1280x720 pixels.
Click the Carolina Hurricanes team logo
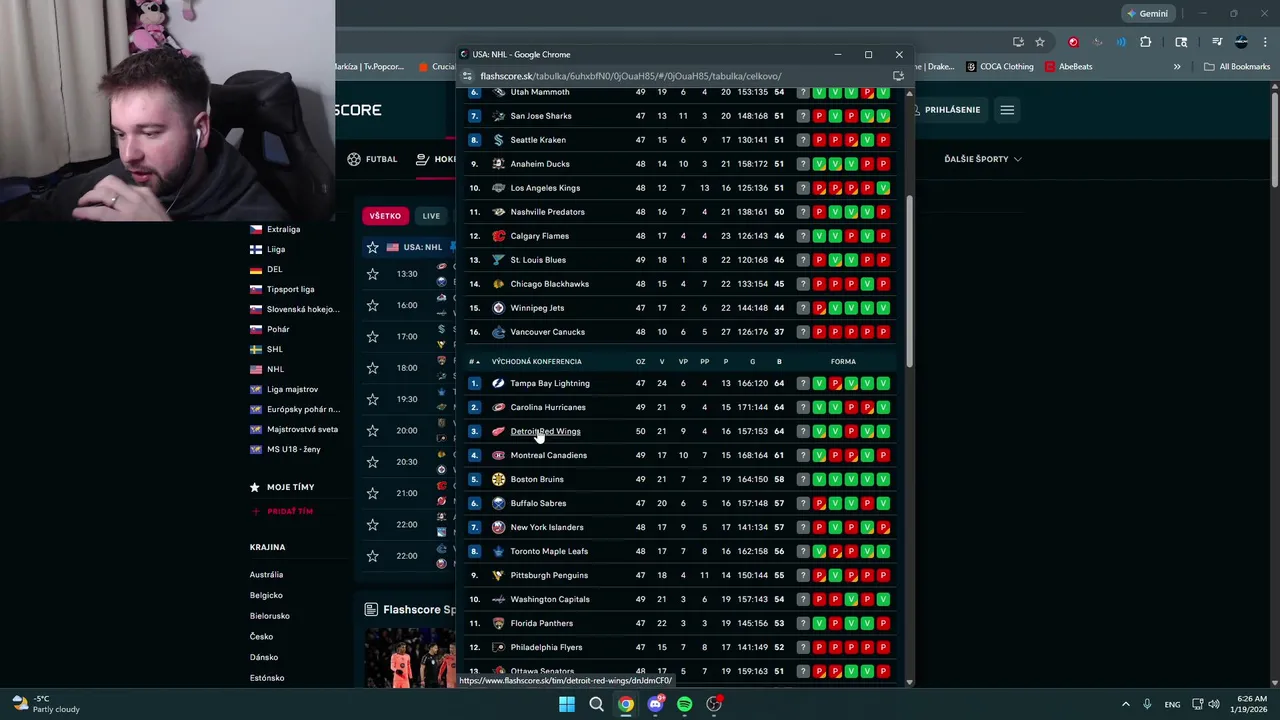[499, 407]
